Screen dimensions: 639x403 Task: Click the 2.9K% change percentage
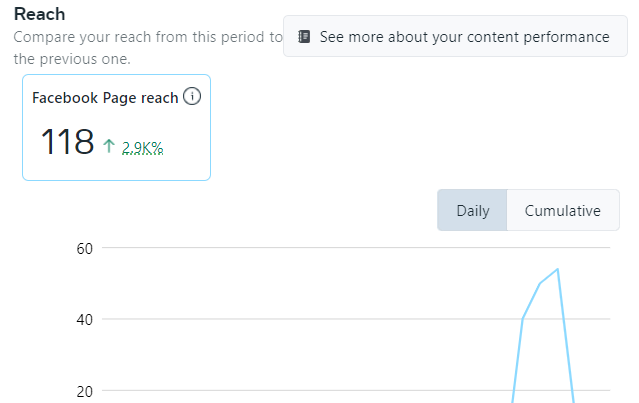142,148
